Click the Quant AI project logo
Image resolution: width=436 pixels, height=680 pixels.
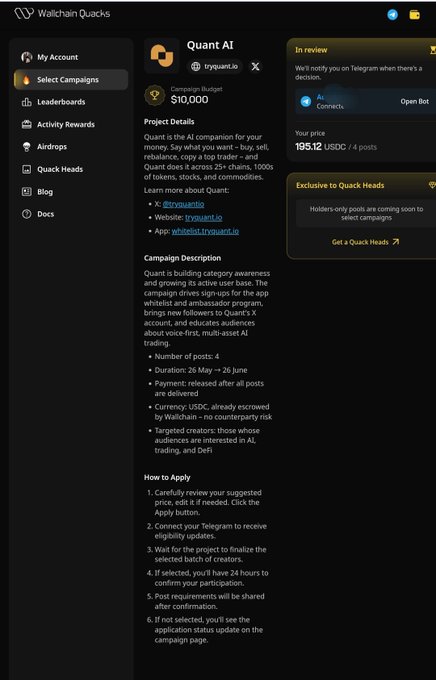[162, 56]
